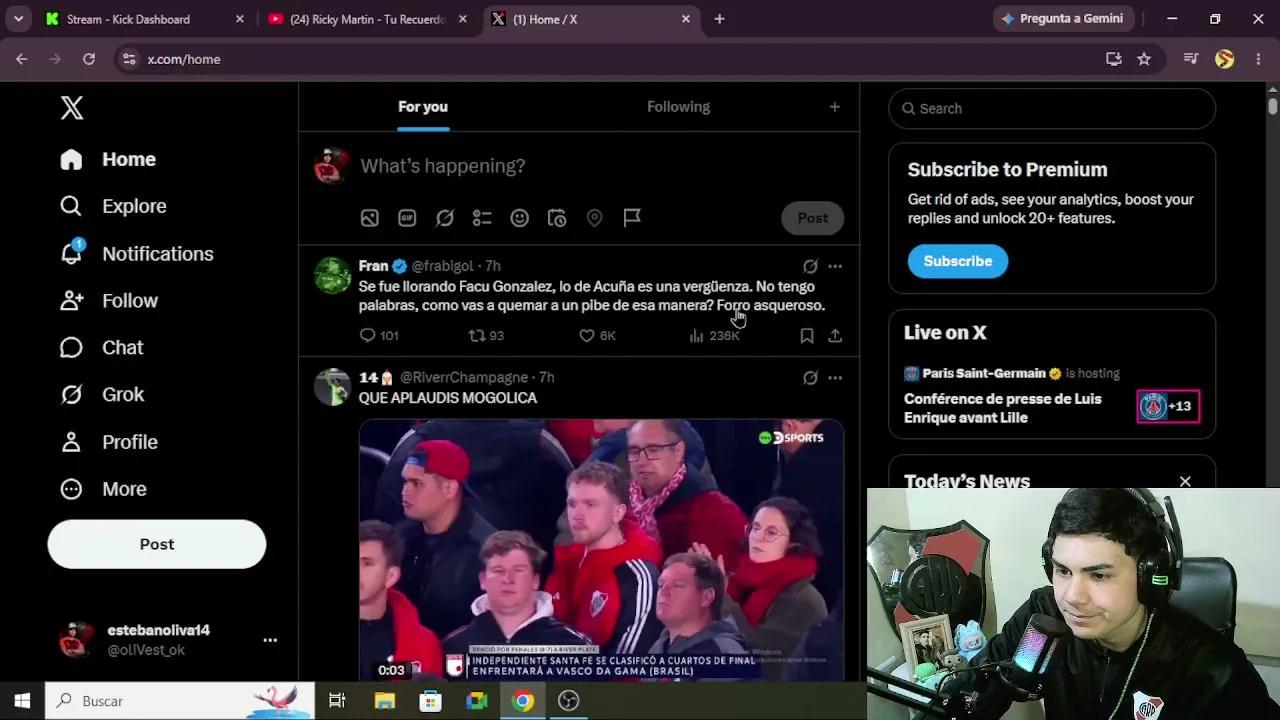
Task: Click the schedule post icon in composer
Action: click(x=557, y=218)
